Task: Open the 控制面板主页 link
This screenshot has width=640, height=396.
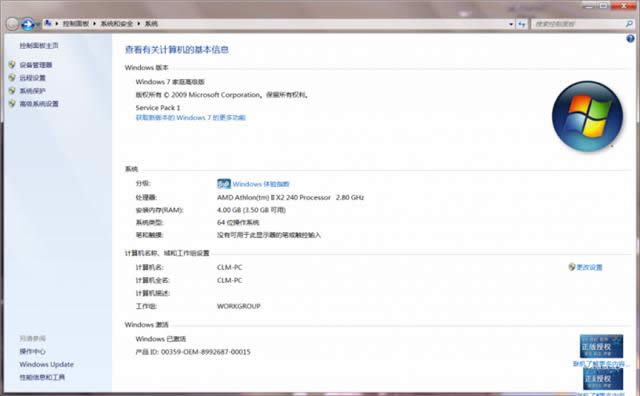Action: click(39, 45)
